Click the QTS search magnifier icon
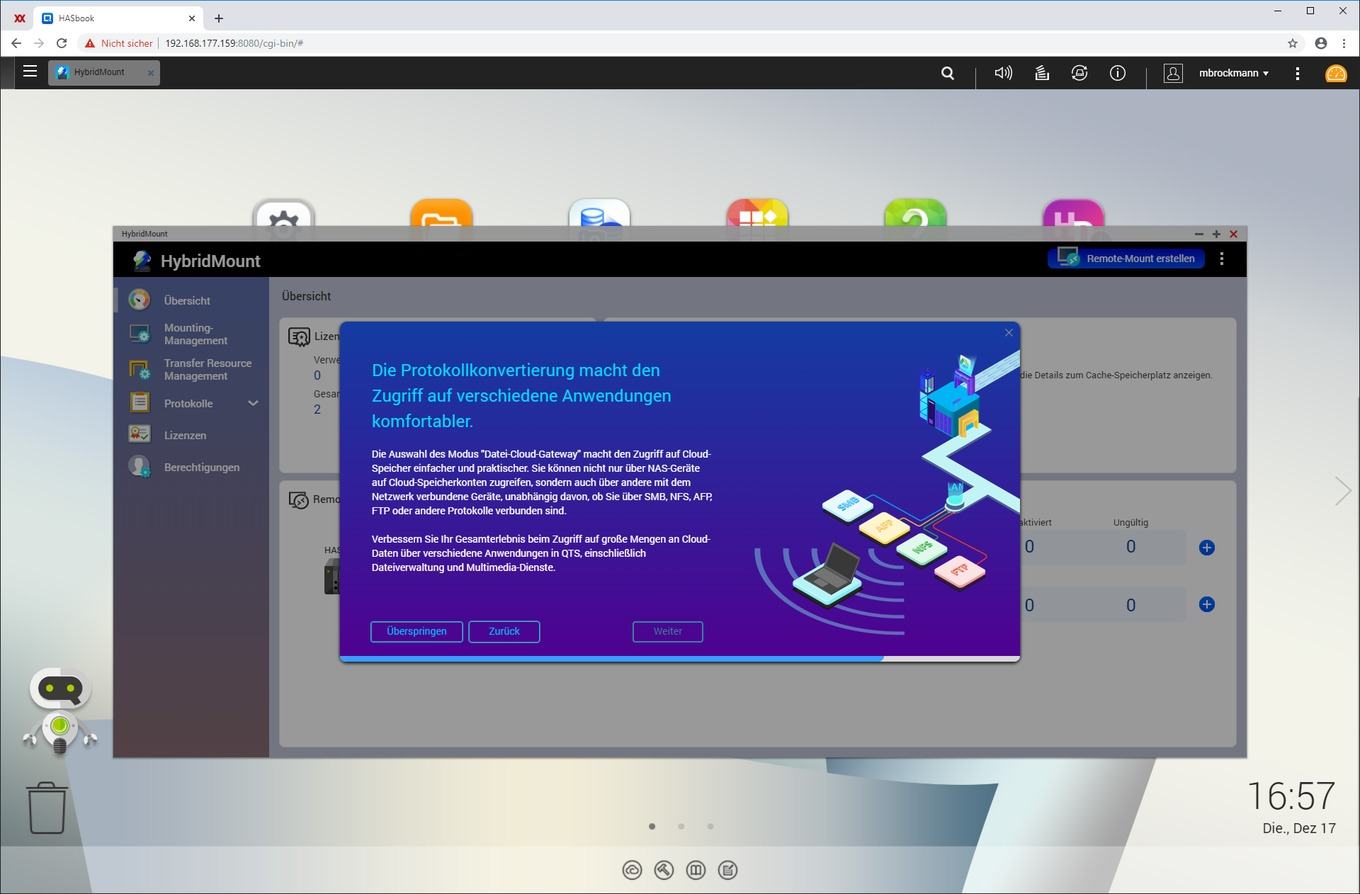 click(948, 73)
